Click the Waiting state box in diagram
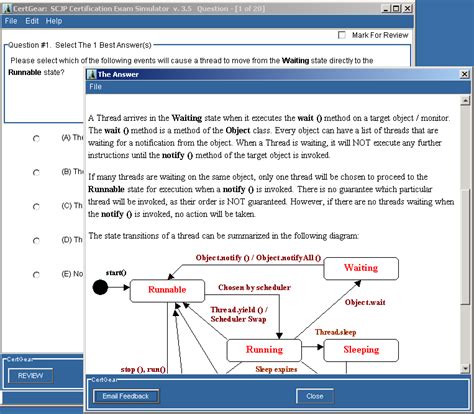 coord(361,268)
